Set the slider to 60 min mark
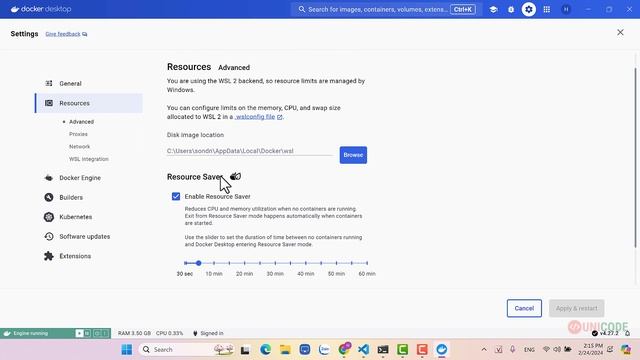Viewport: 640px width, 360px height. coord(367,263)
